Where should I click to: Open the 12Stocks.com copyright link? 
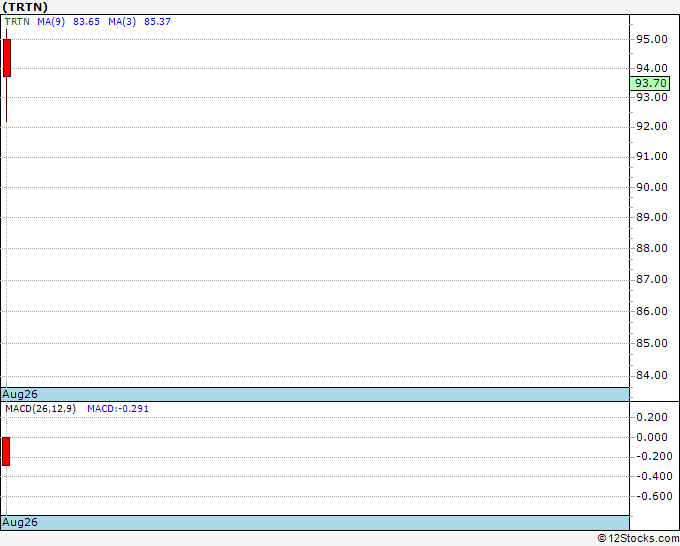tap(638, 538)
